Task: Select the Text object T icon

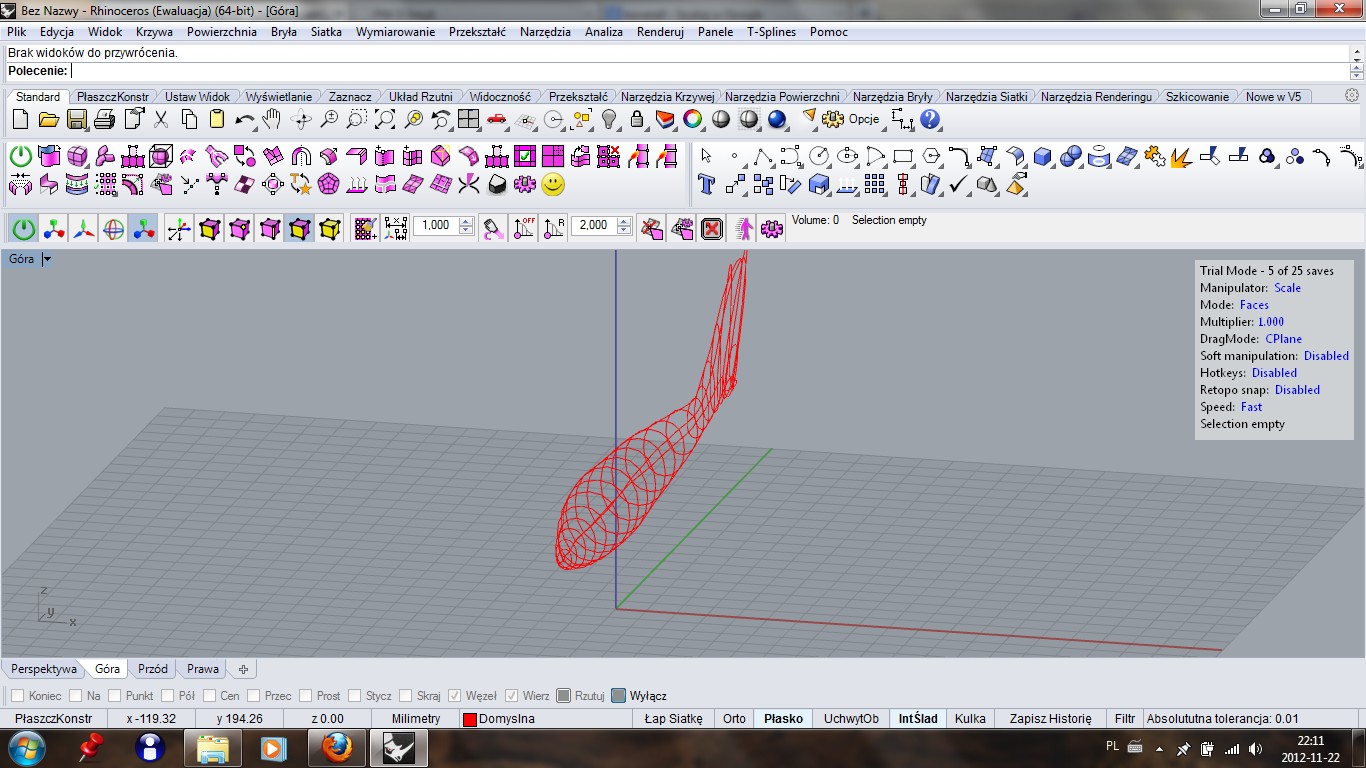Action: click(706, 184)
